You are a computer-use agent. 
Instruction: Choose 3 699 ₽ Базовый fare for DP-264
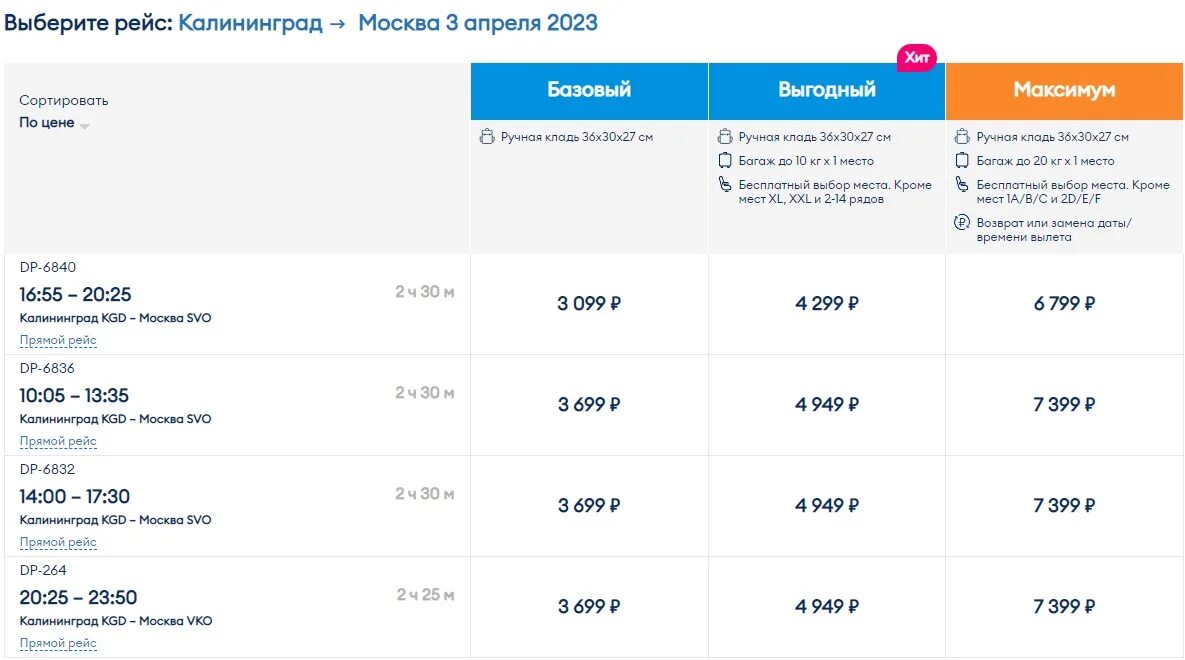[x=589, y=607]
